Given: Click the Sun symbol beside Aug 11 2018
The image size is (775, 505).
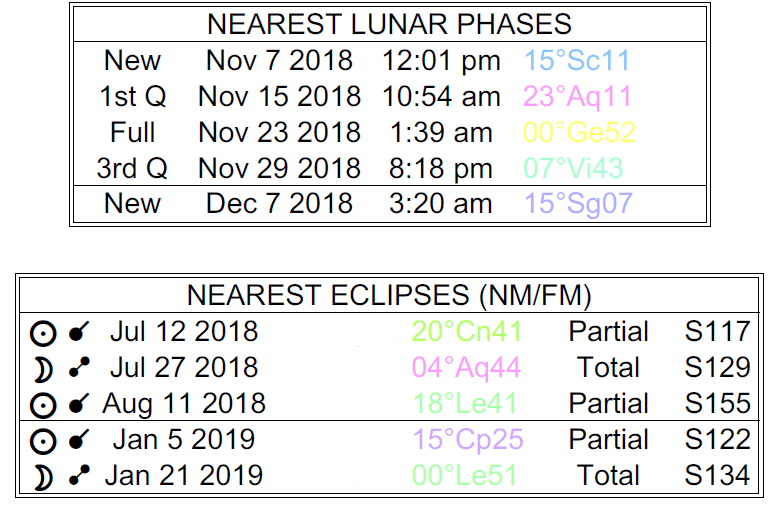Looking at the screenshot, I should [x=43, y=404].
